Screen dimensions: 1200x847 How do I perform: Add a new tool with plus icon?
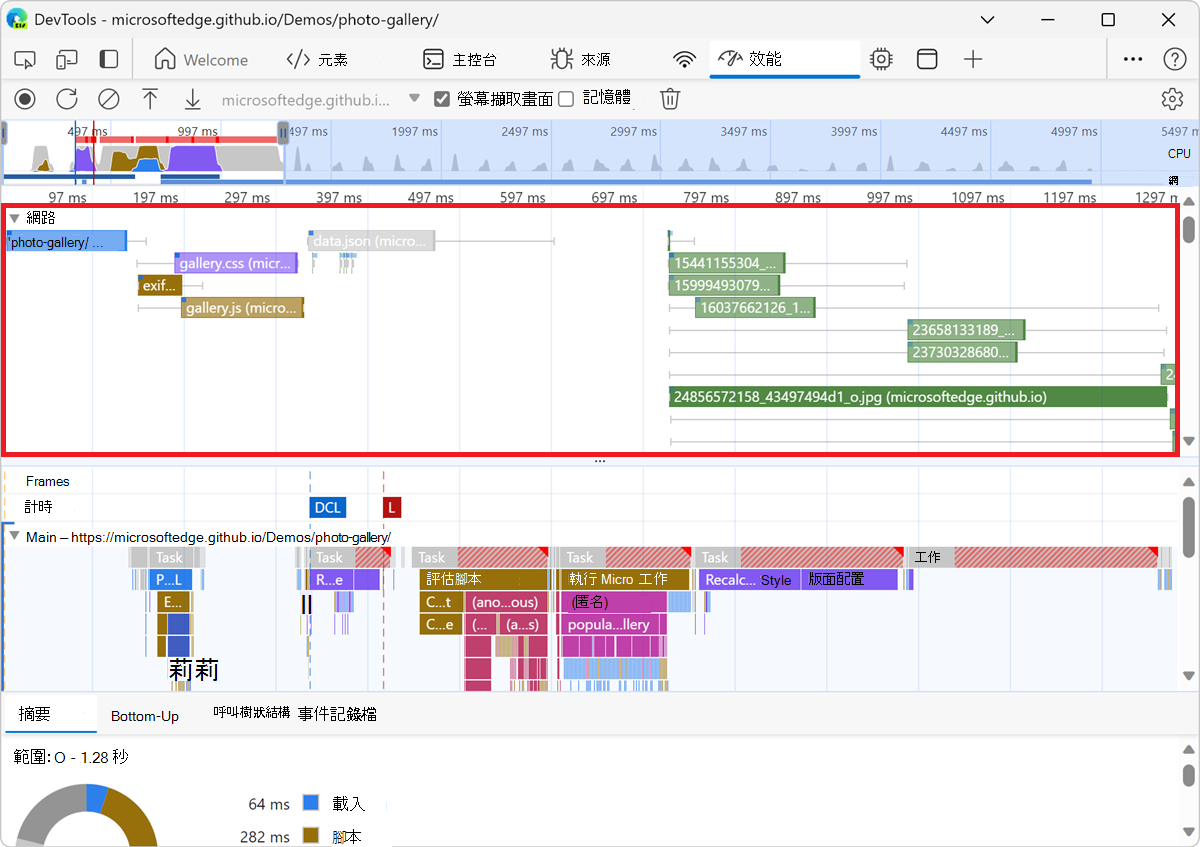pyautogui.click(x=973, y=59)
